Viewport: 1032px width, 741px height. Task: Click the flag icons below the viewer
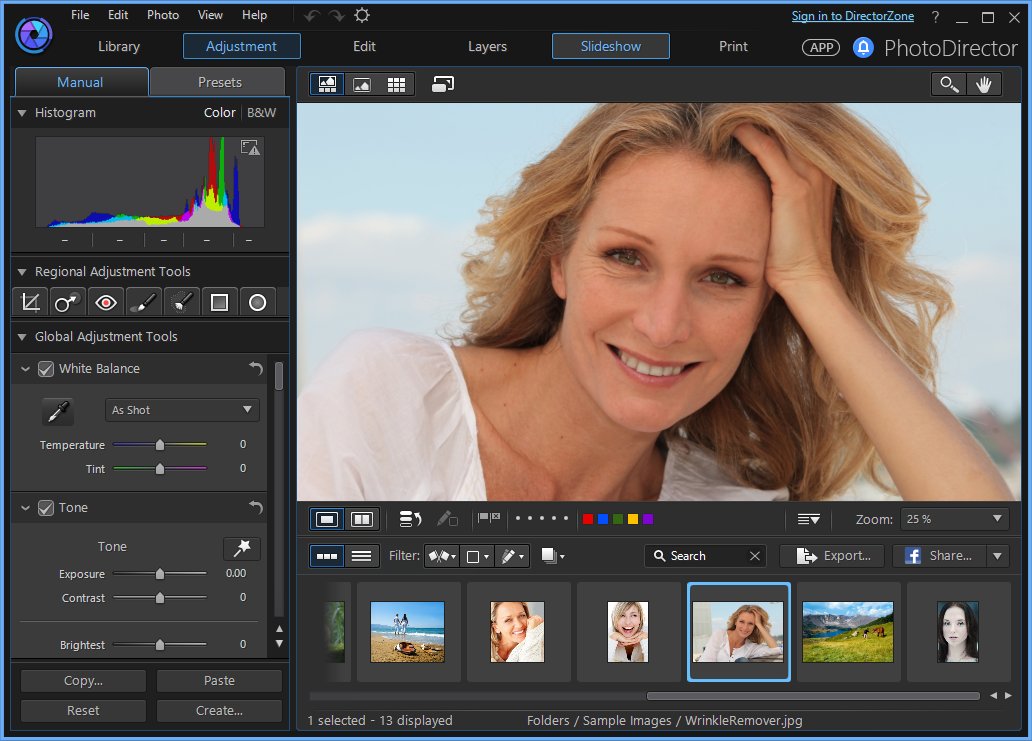488,519
